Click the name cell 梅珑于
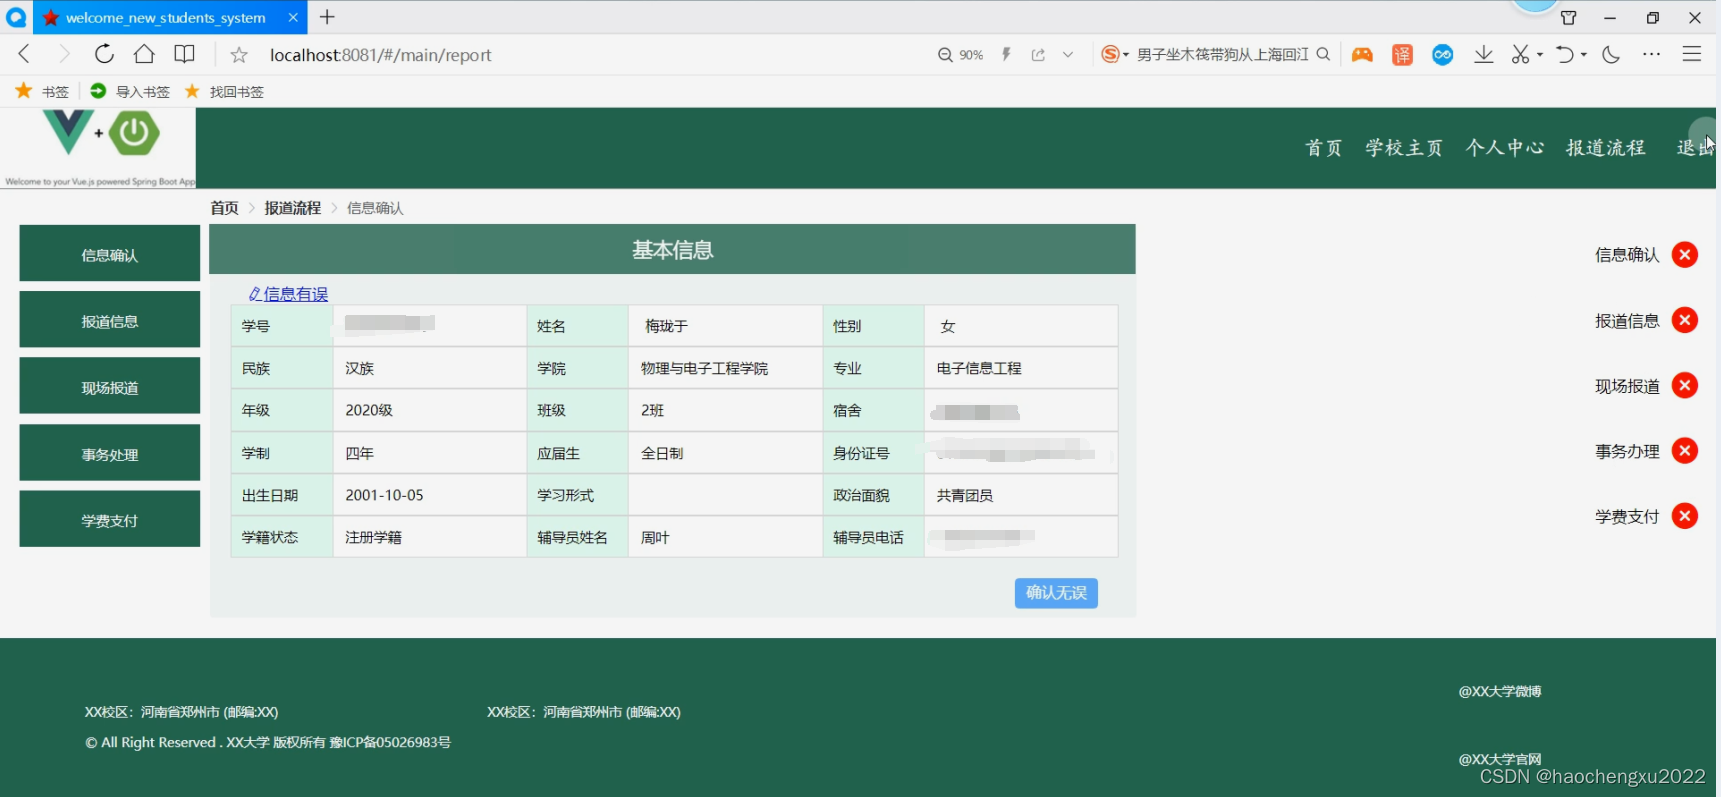Screen dimensions: 1721x797 (x=725, y=326)
